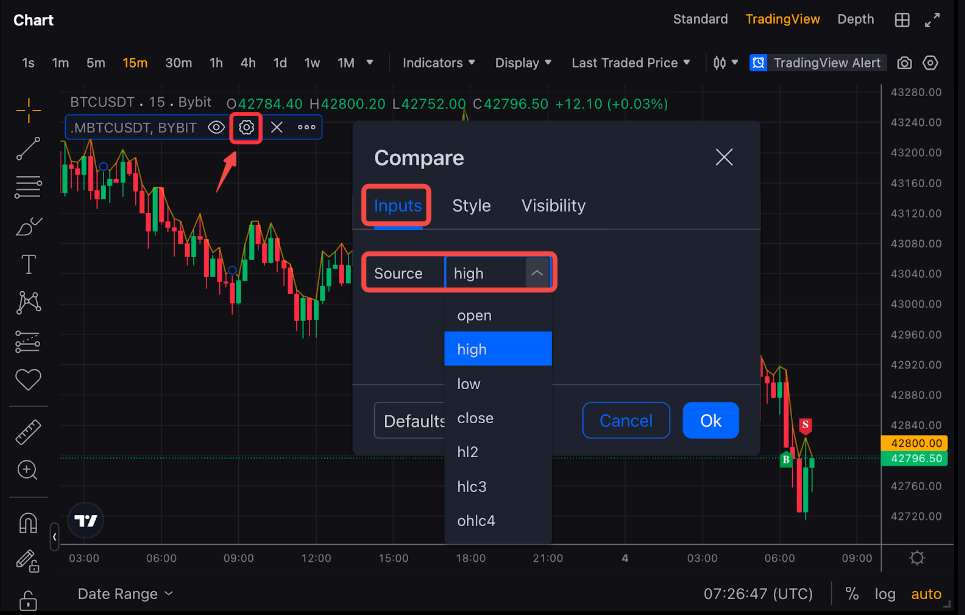The width and height of the screenshot is (965, 615).
Task: Open the Last Traded Price dropdown
Action: 630,63
